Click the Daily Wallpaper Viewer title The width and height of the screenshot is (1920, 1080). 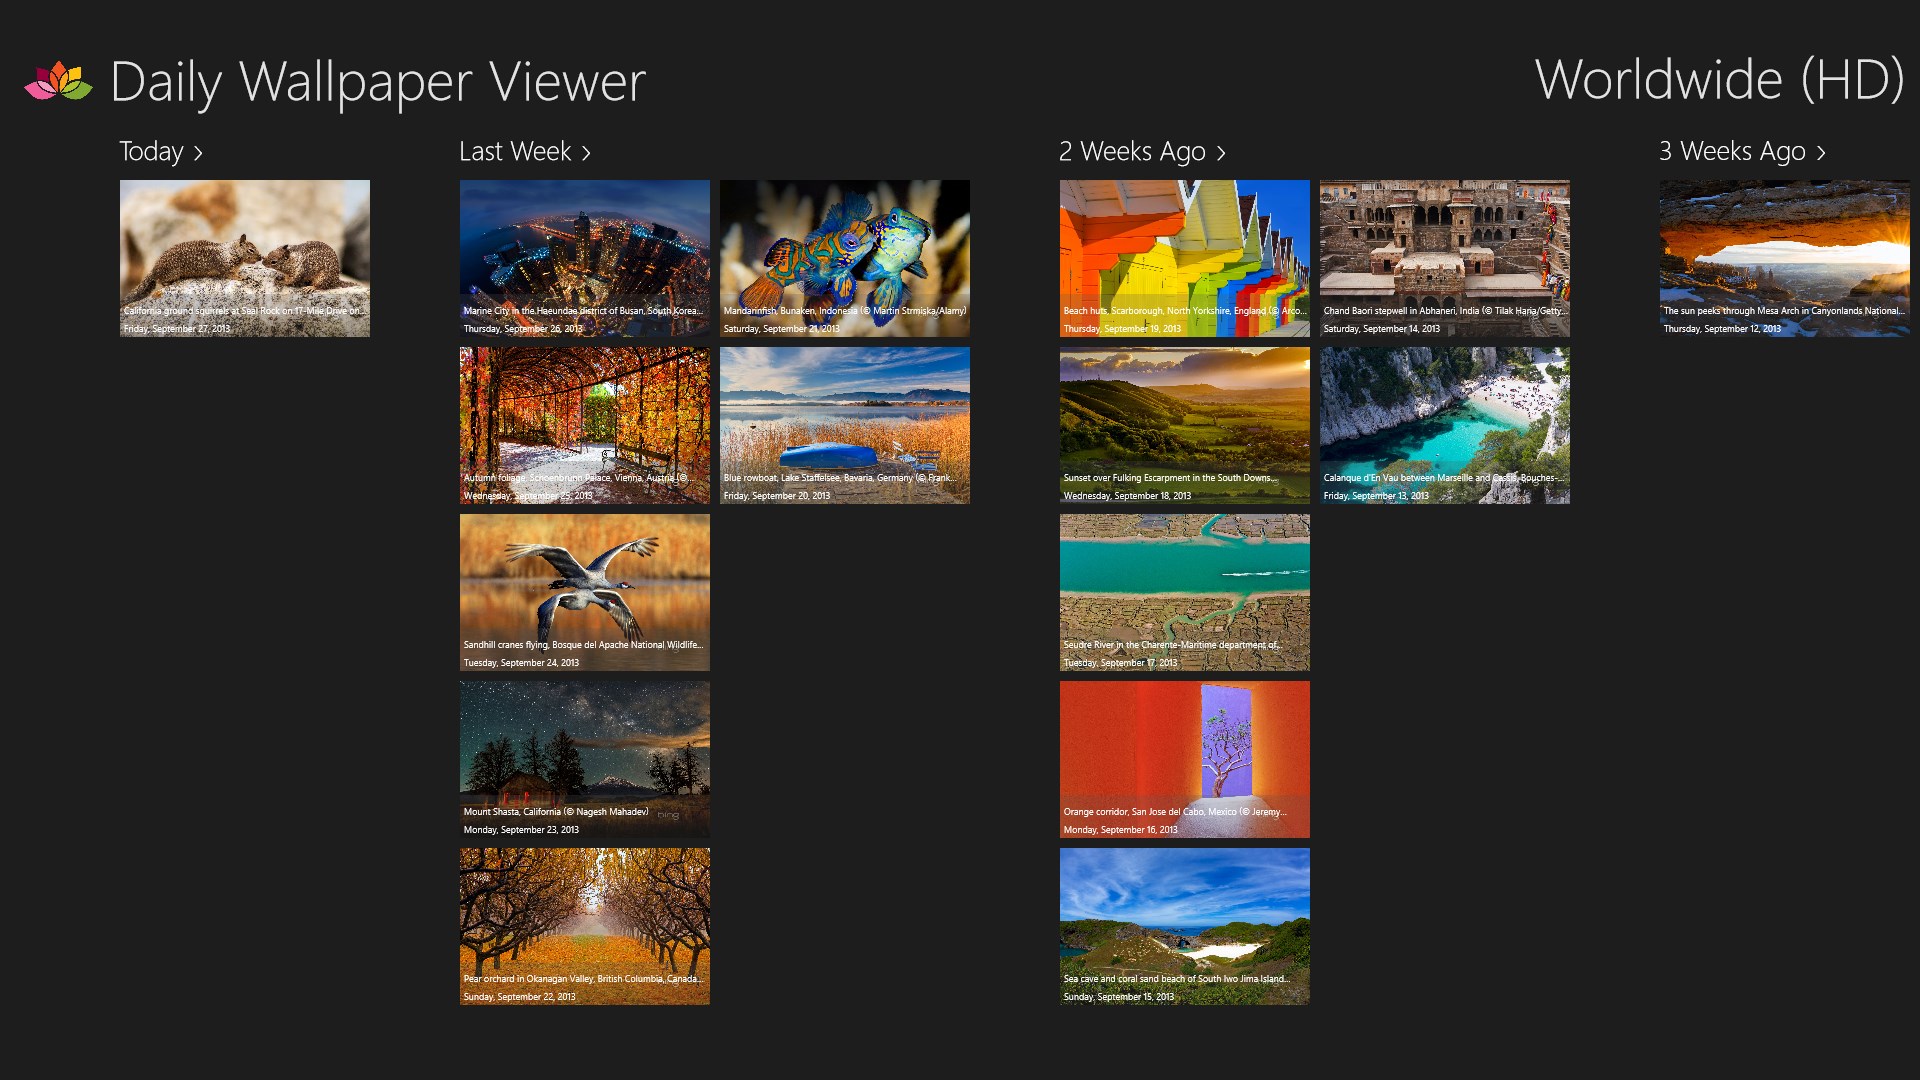coord(377,82)
